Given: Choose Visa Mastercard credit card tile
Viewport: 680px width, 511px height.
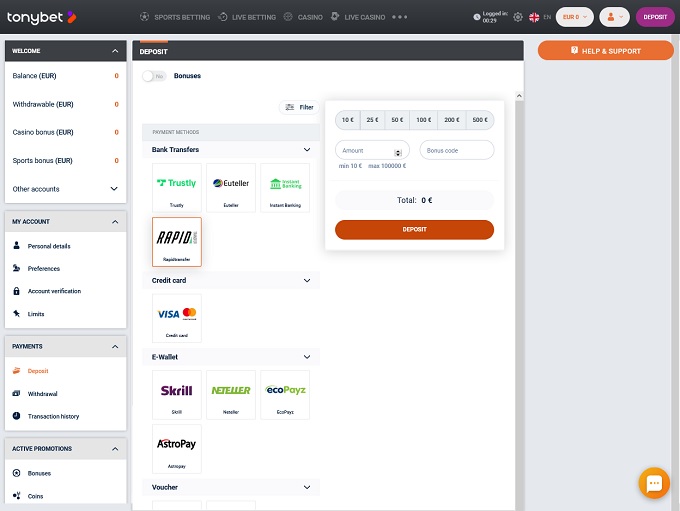Looking at the screenshot, I should click(177, 317).
